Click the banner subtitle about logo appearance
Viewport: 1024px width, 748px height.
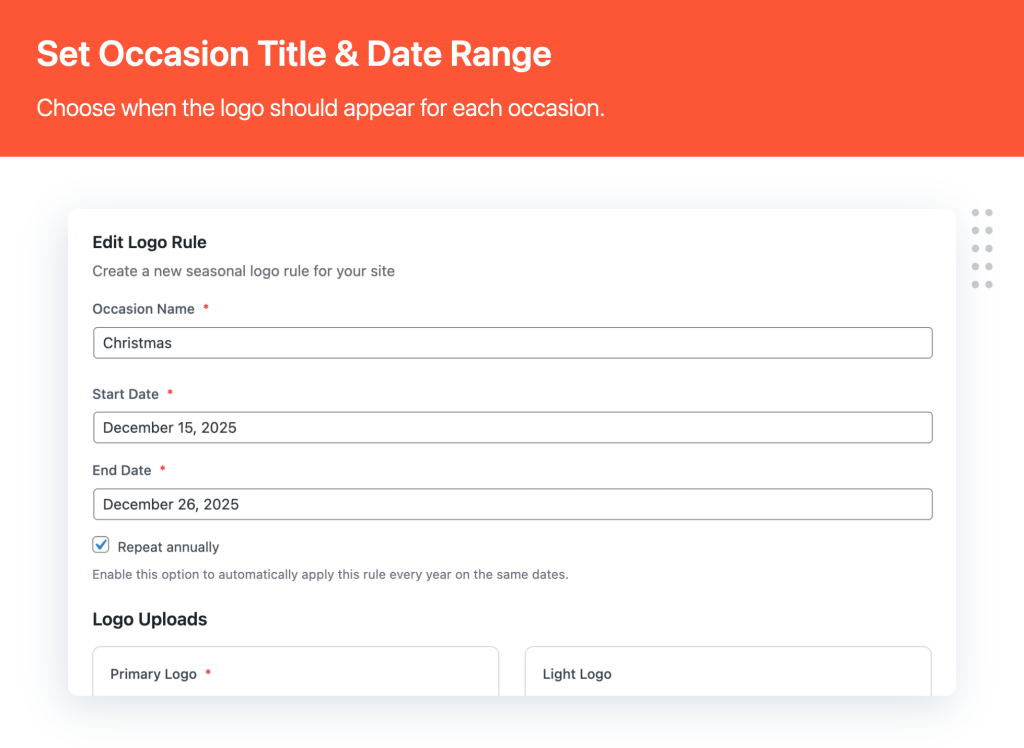coord(320,108)
